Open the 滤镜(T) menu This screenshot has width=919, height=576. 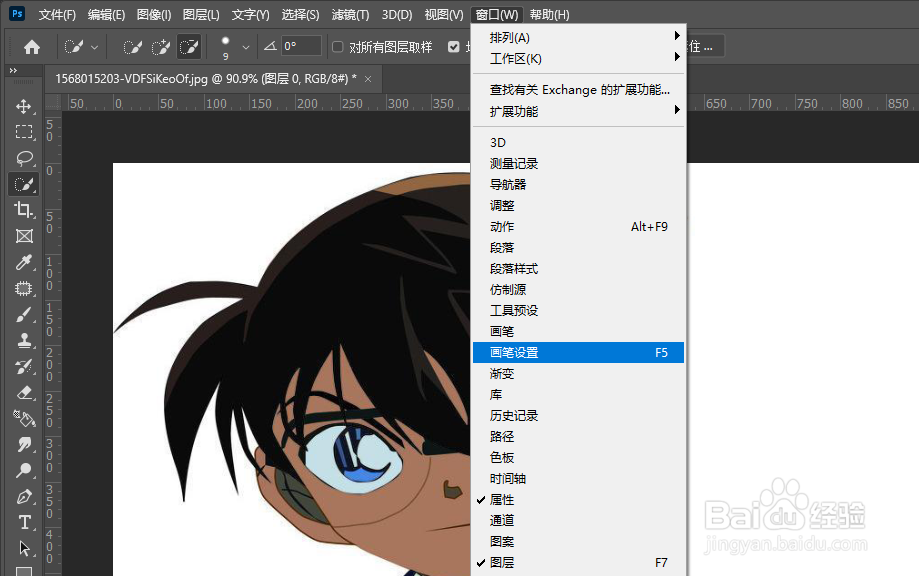[x=350, y=15]
